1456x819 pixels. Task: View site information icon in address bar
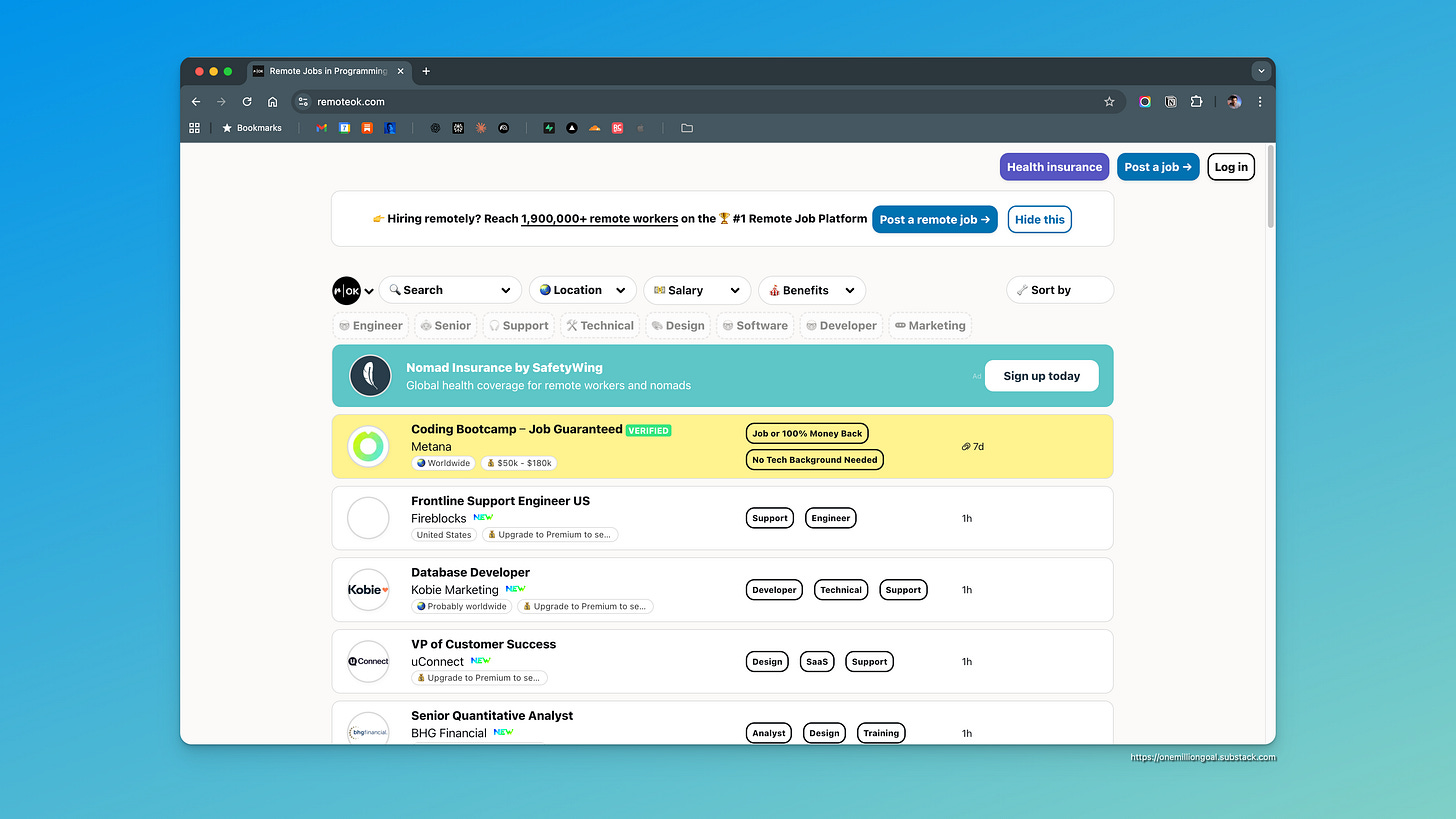pos(303,102)
